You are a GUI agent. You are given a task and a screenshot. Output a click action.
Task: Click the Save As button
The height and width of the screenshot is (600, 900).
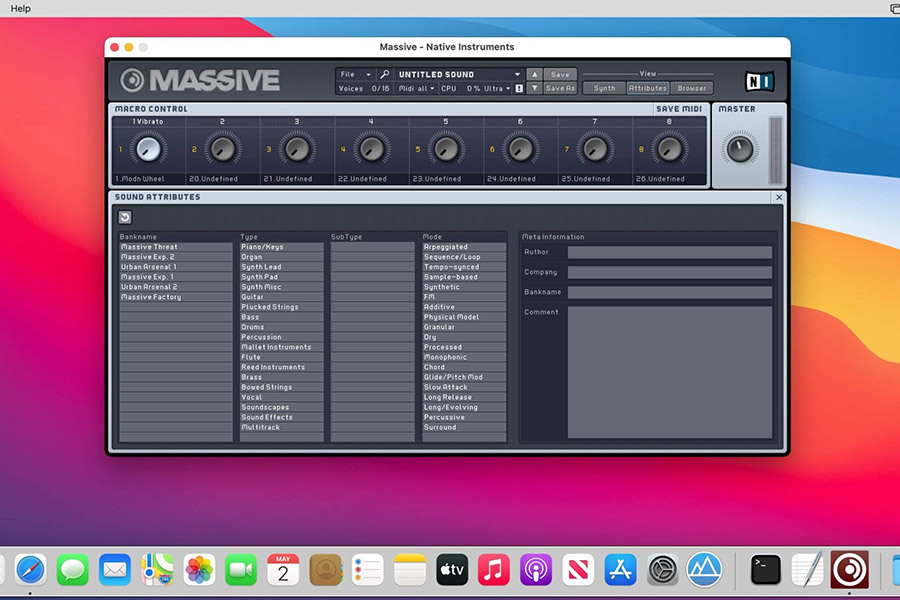coord(558,88)
